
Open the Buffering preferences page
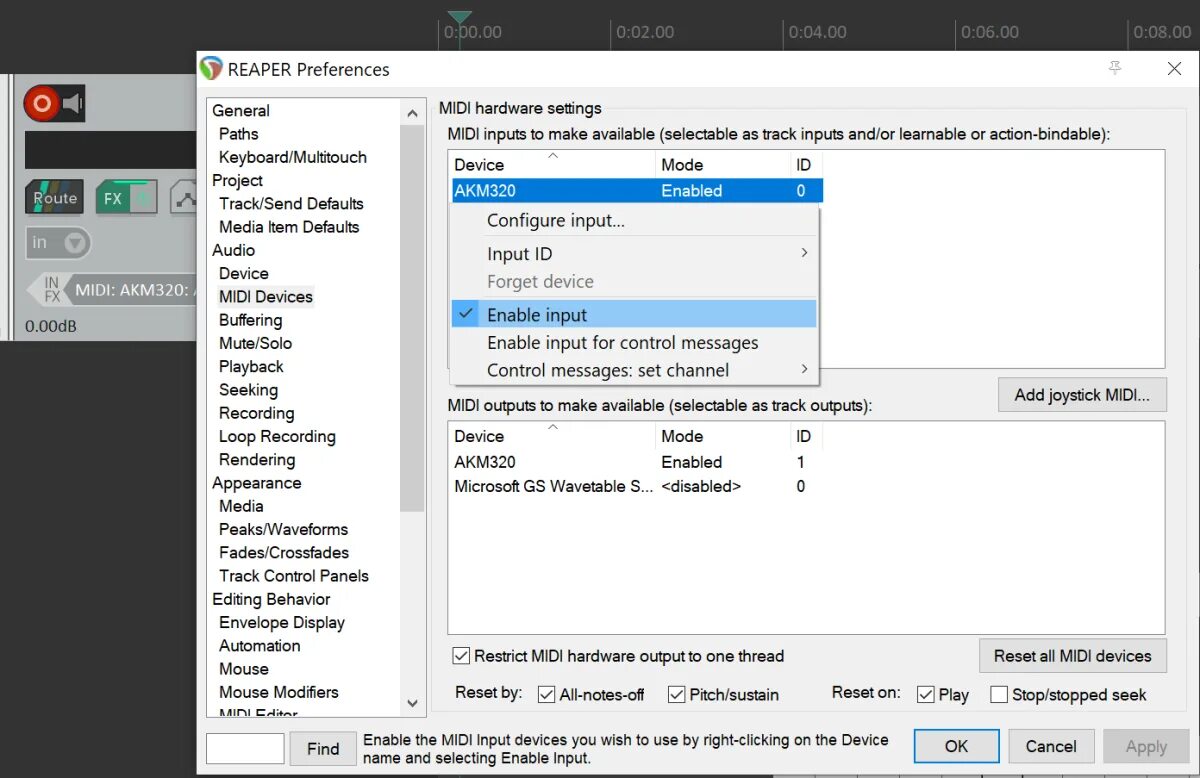click(250, 320)
